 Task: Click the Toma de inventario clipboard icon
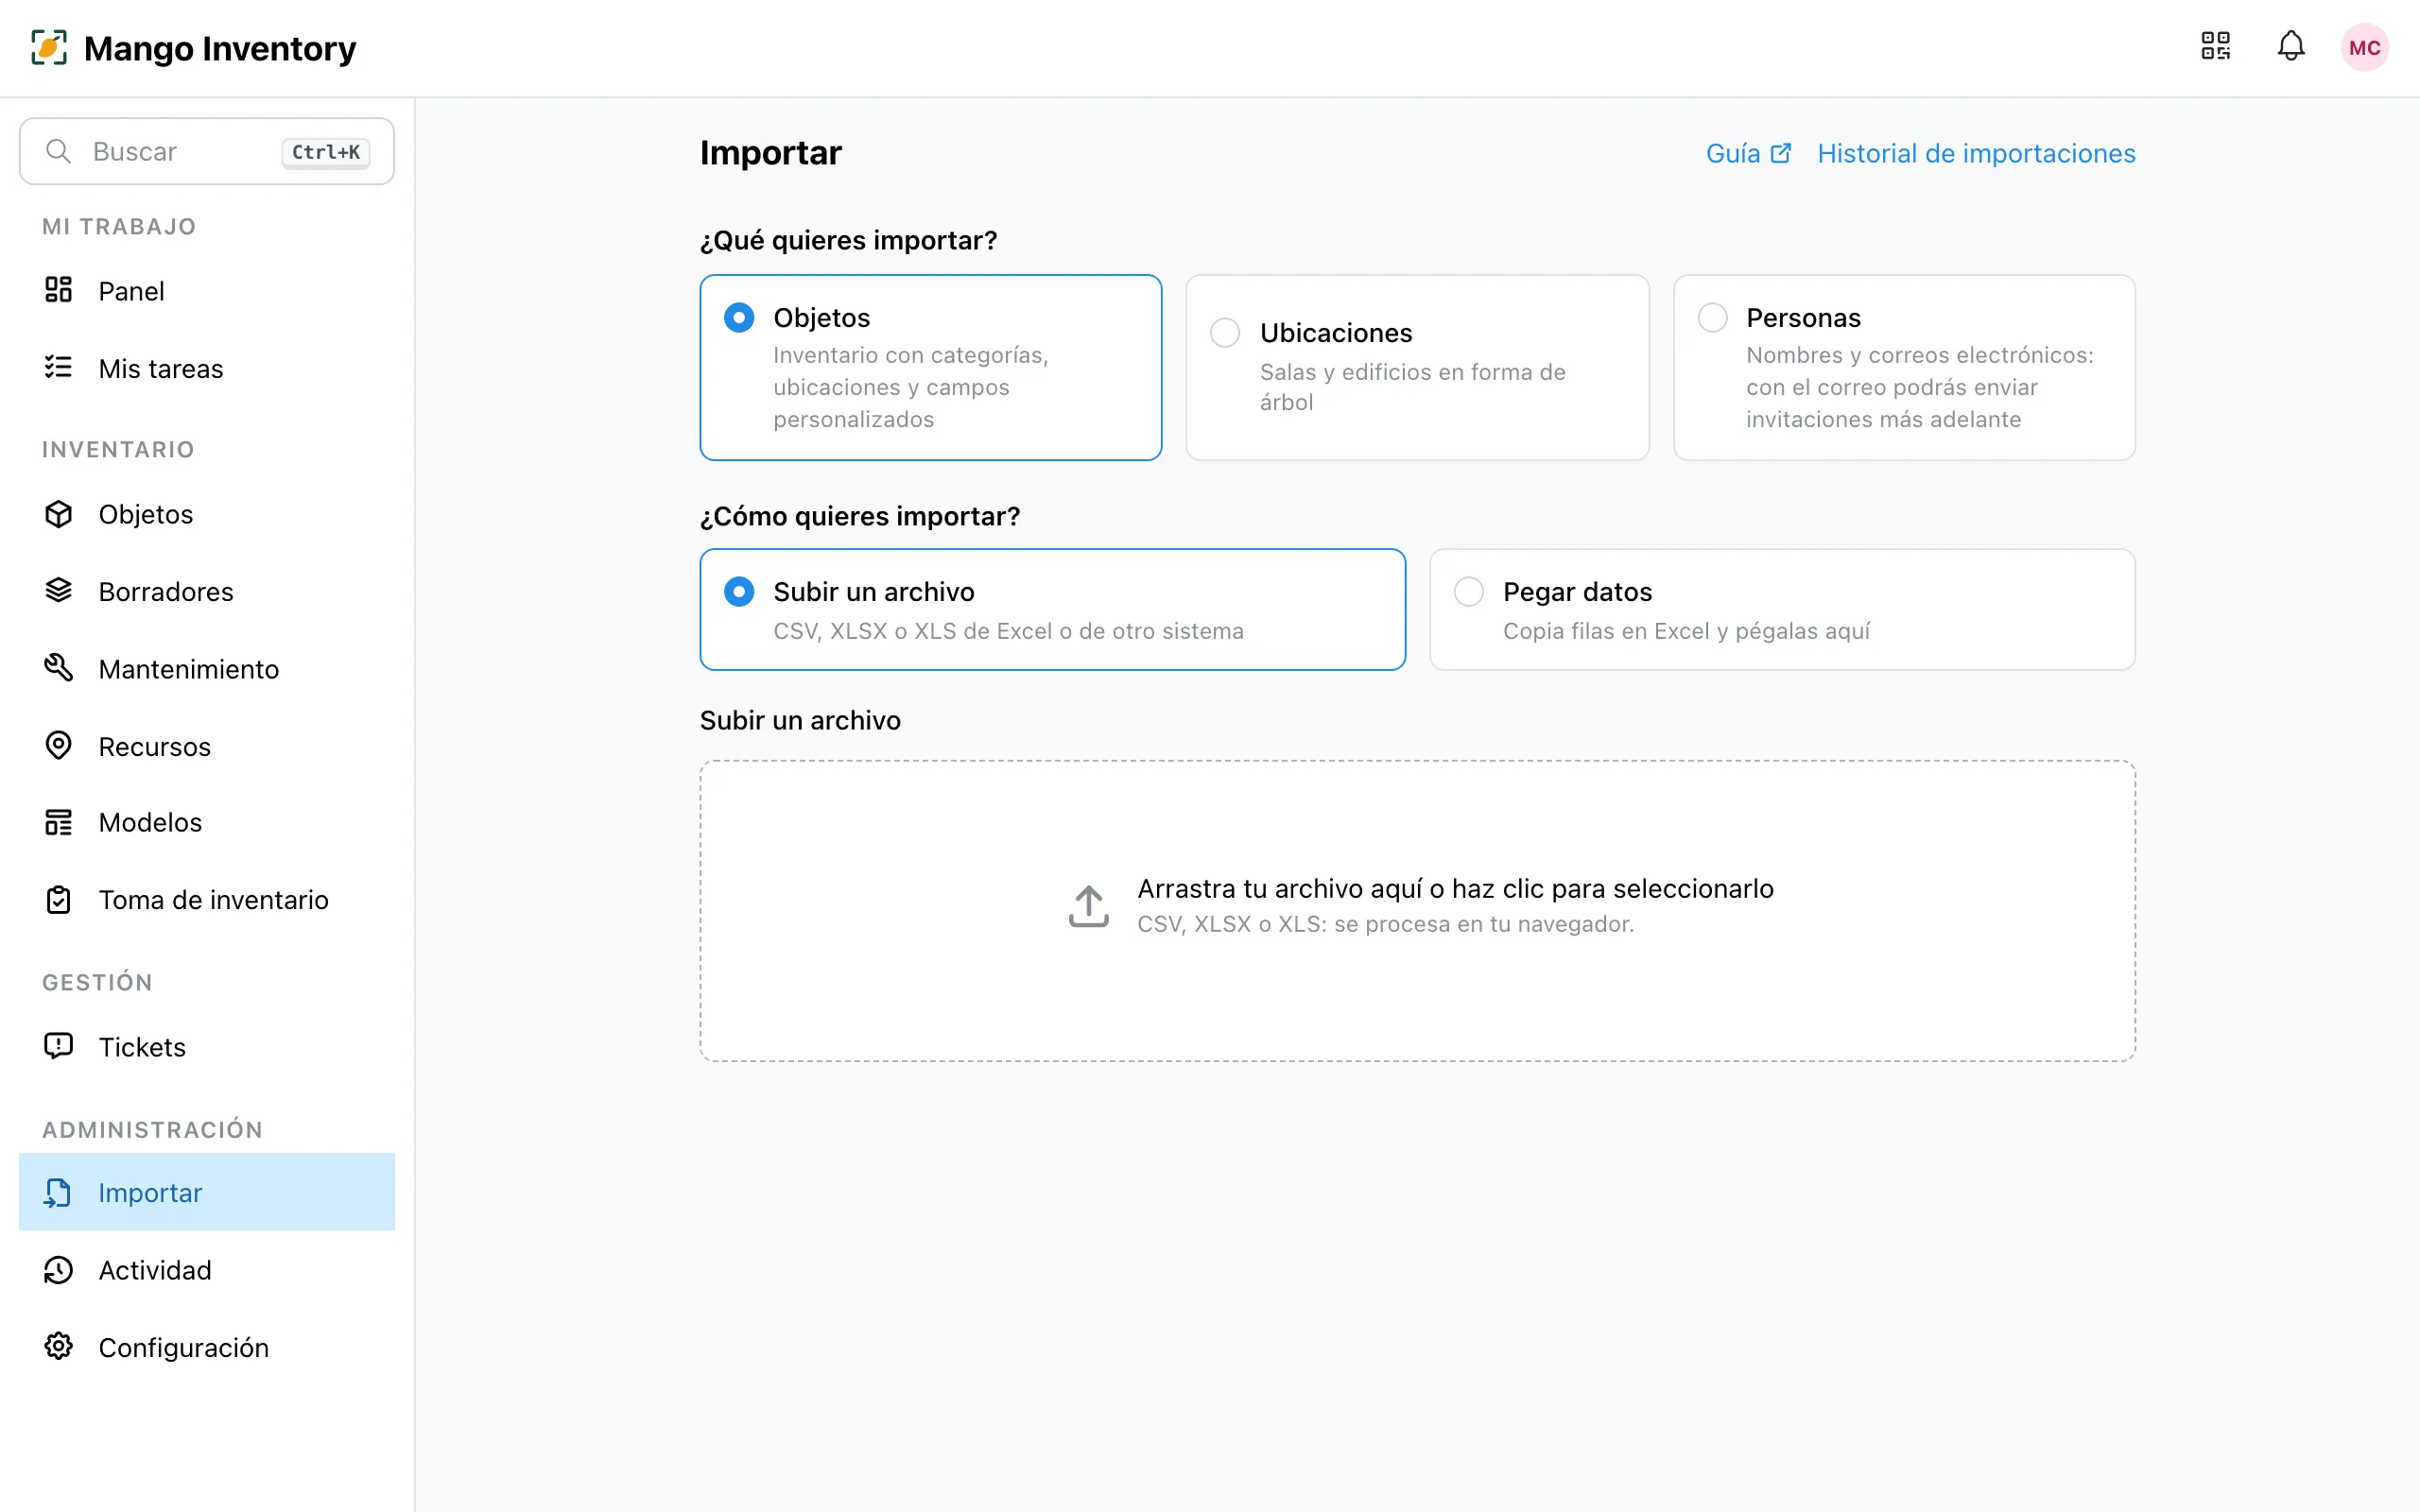pos(59,900)
